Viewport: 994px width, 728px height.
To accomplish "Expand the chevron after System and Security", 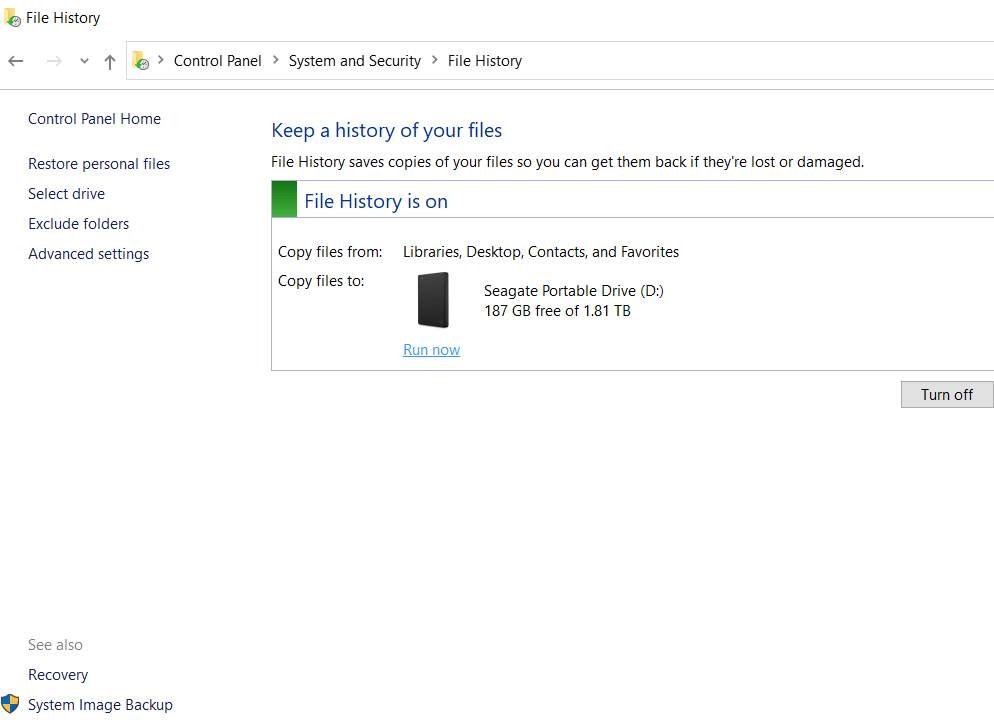I will pos(435,61).
